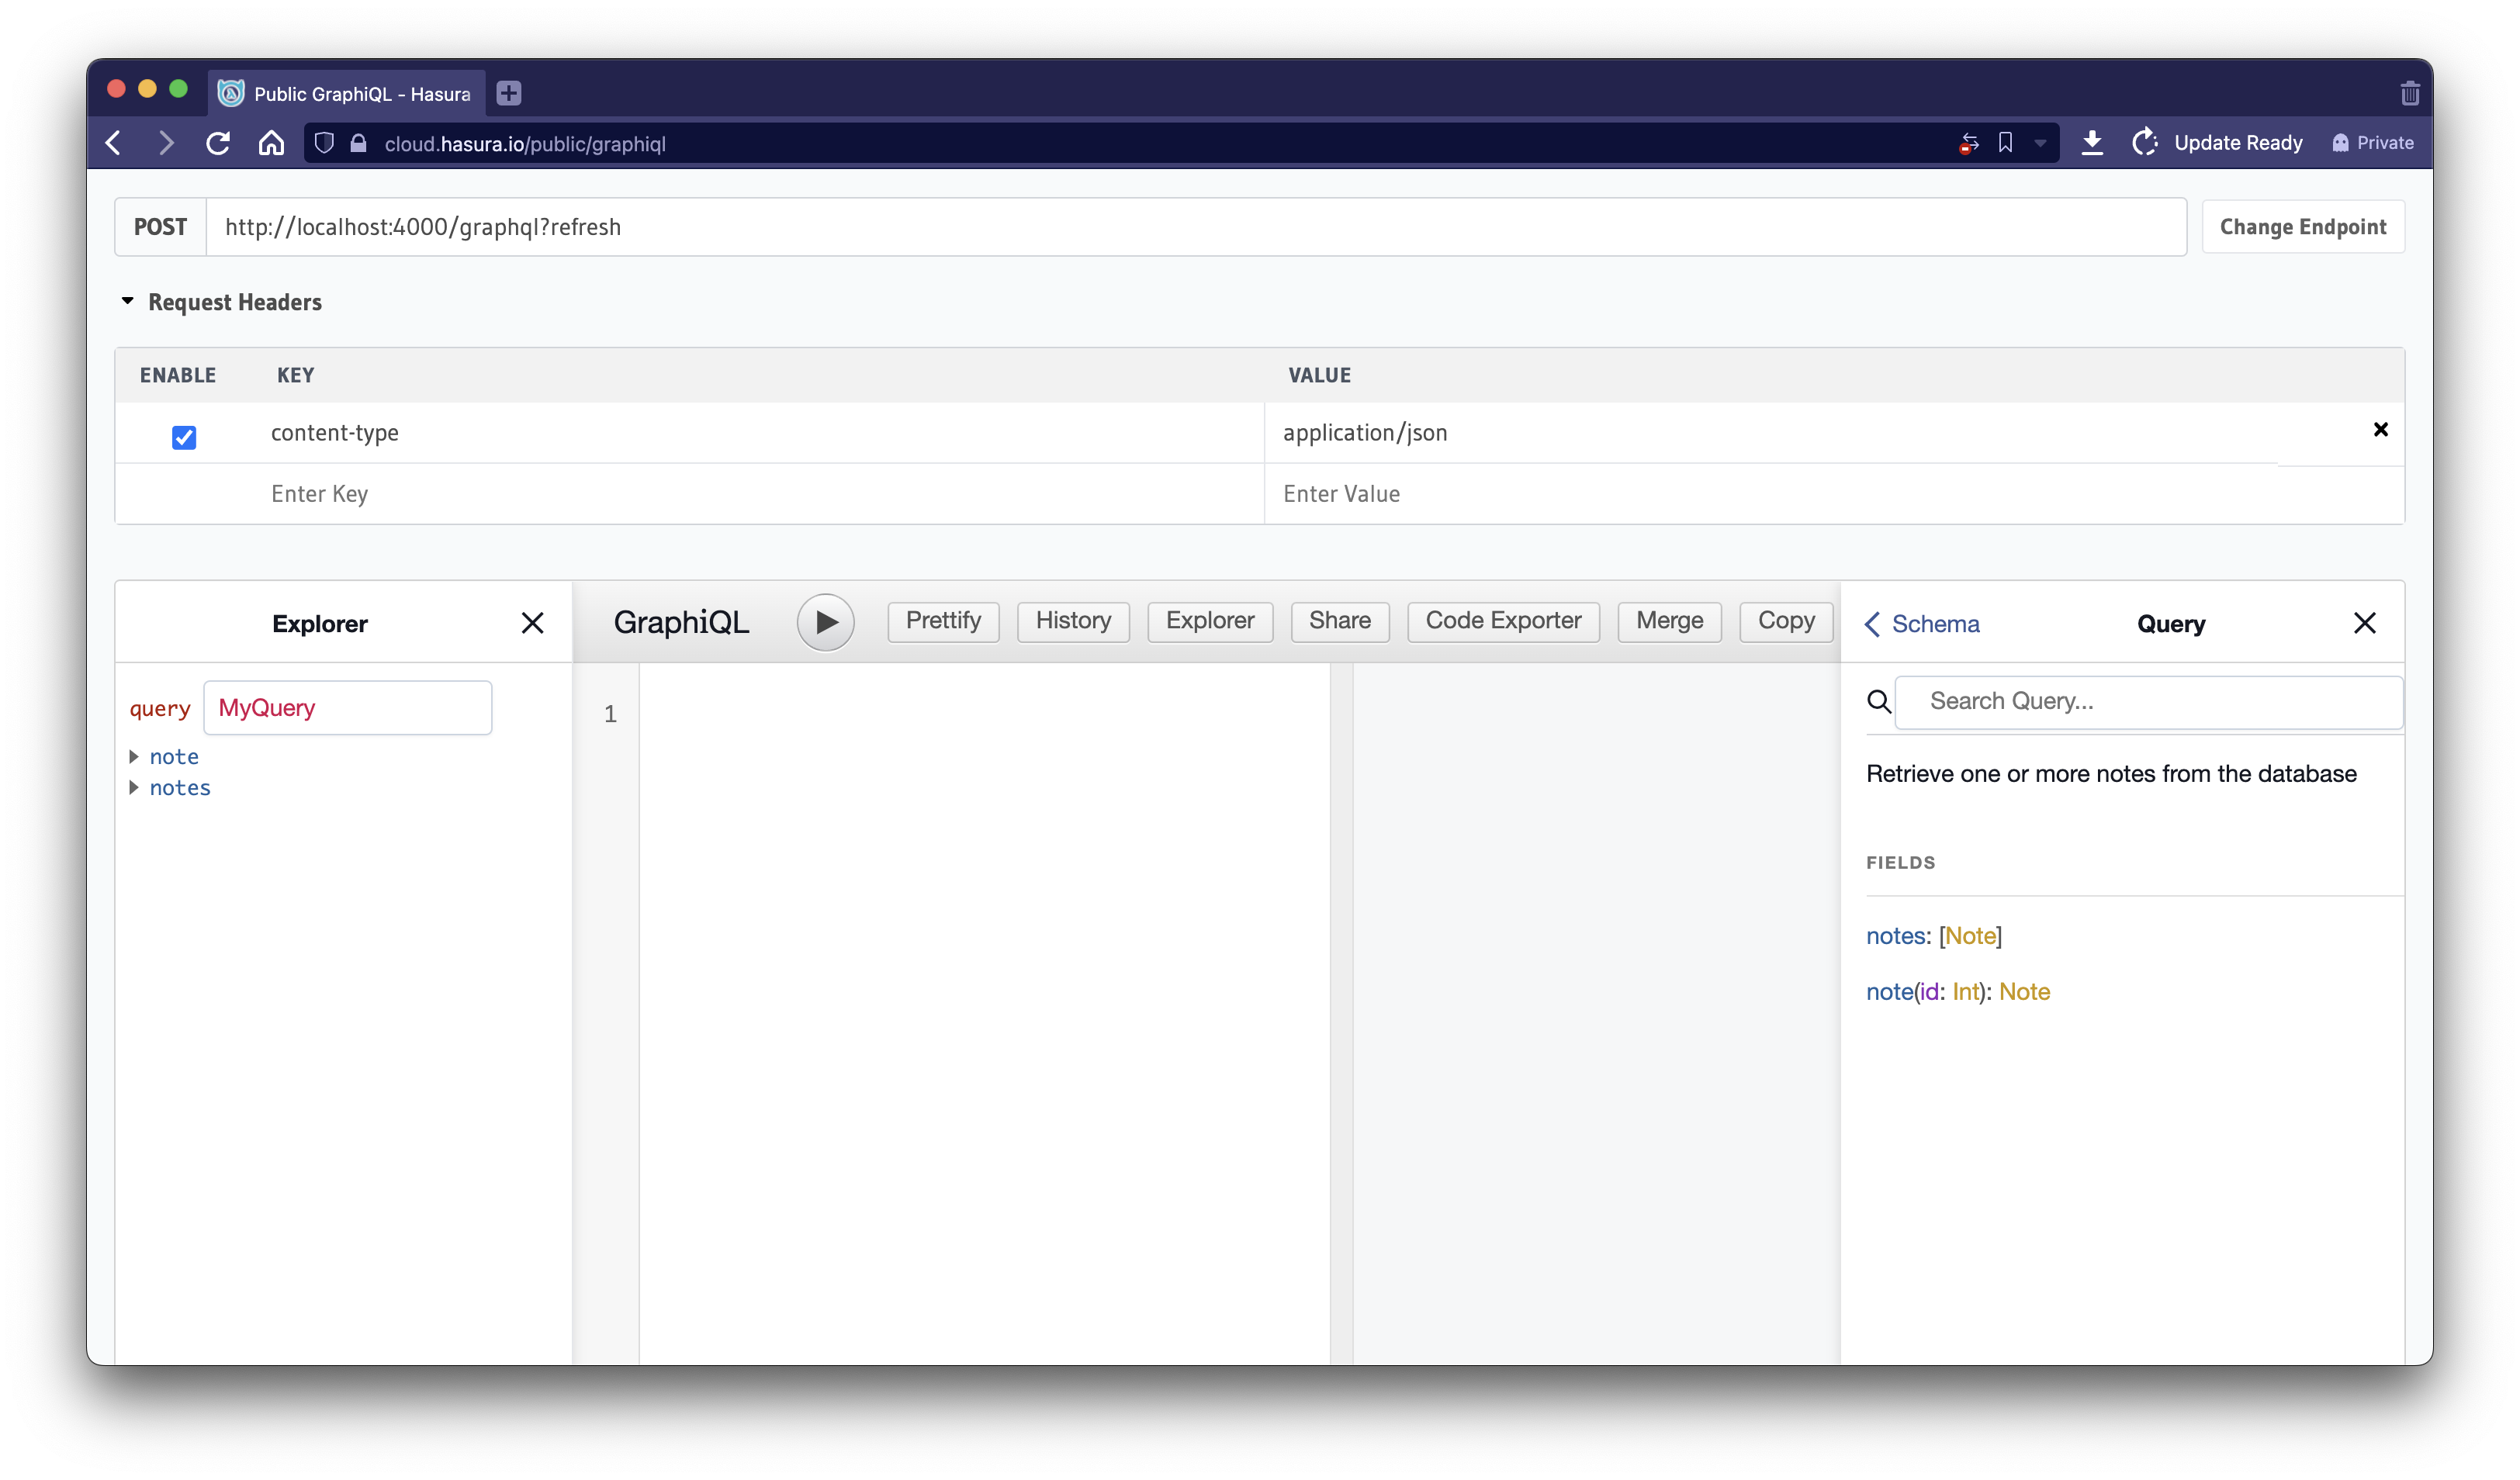Open the History panel
Screen dimensions: 2520x1480
tap(1073, 622)
